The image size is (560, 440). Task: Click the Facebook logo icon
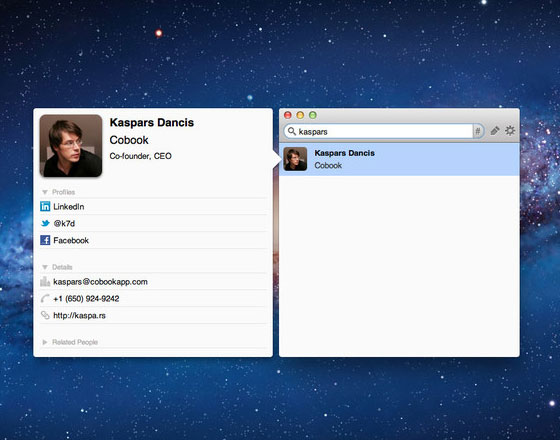(45, 240)
